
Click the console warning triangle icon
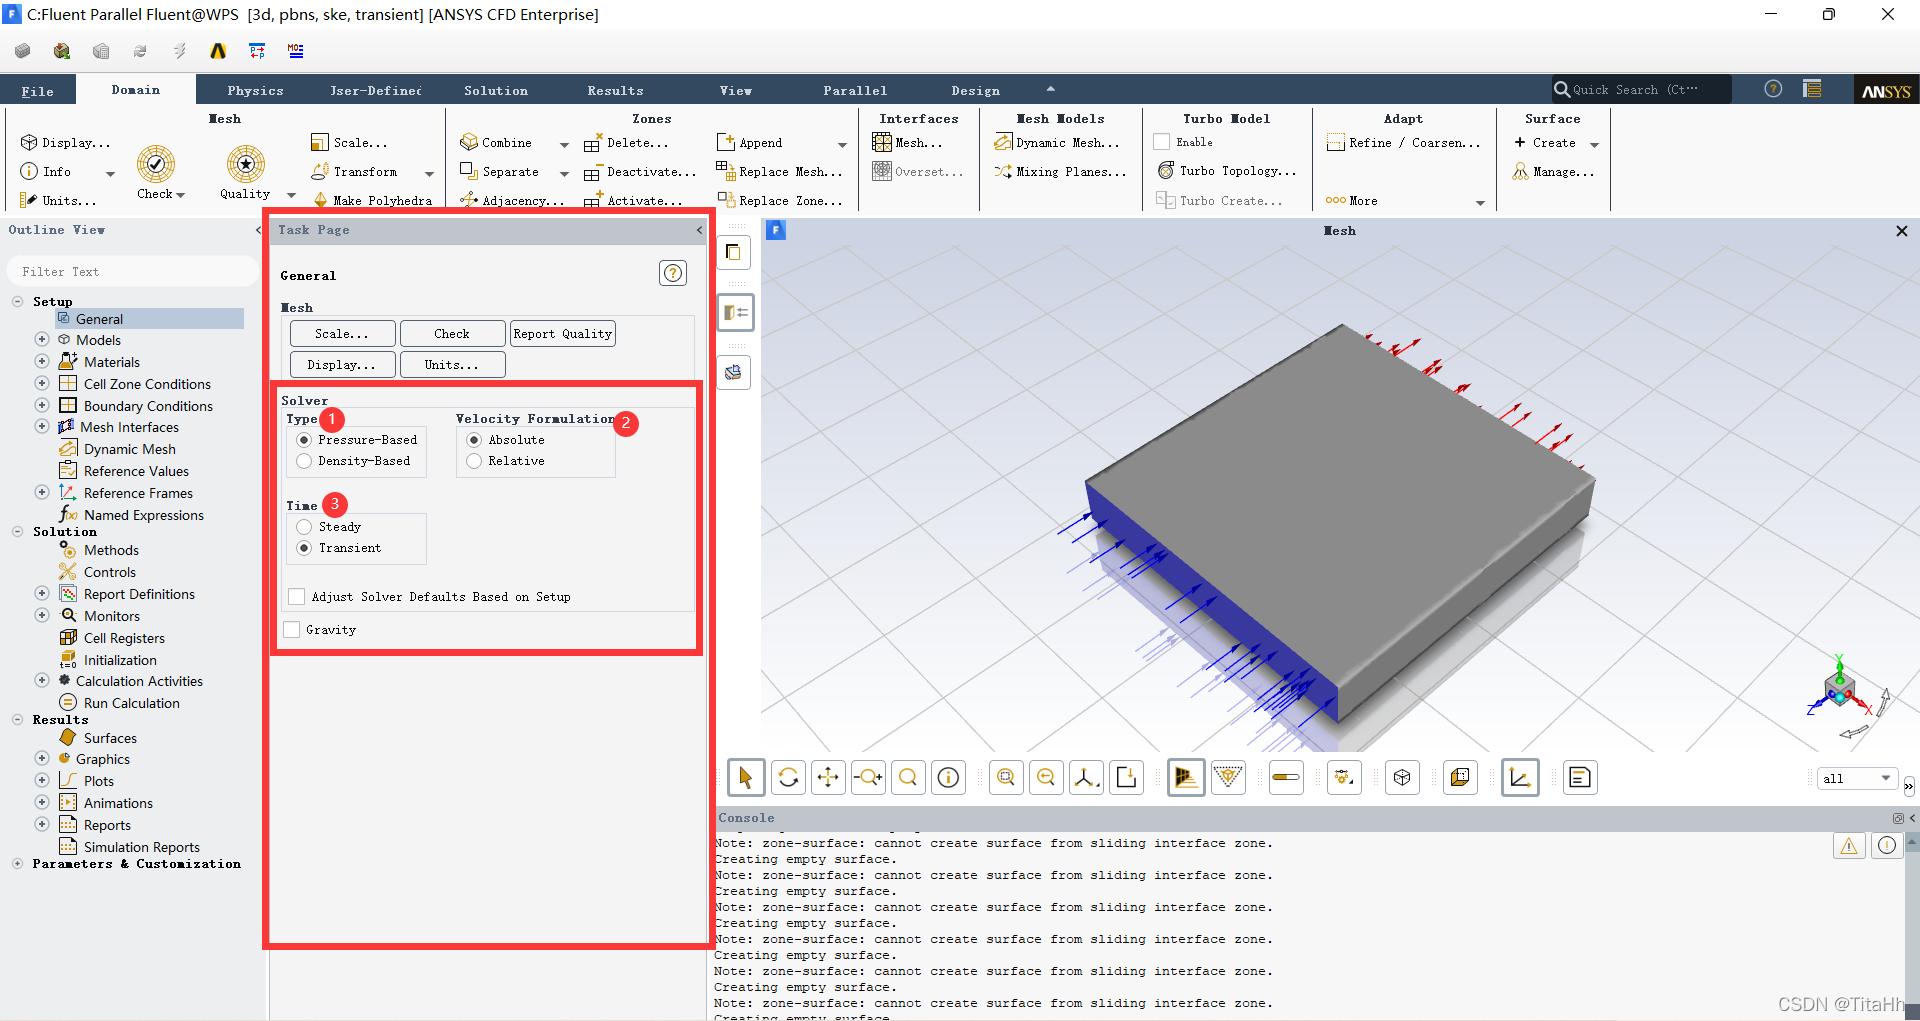coord(1849,846)
